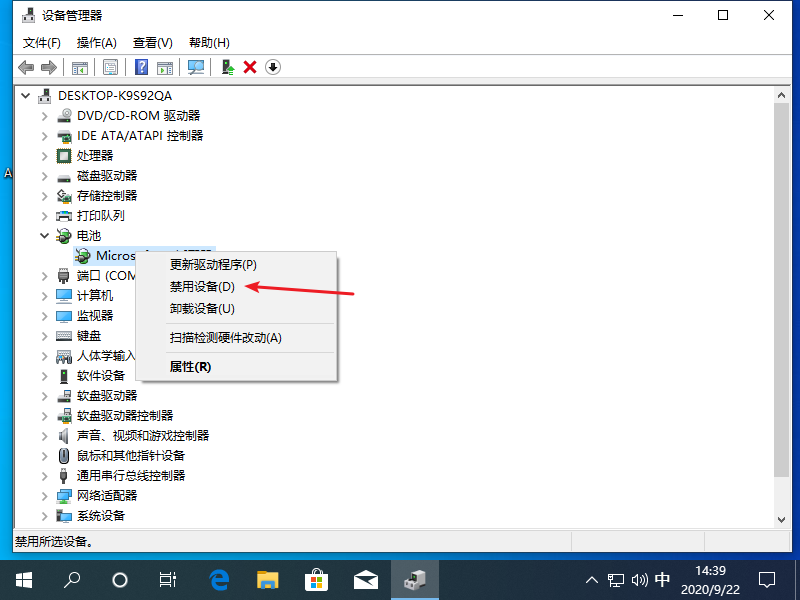This screenshot has height=600, width=800.
Task: Click the properties icon in the toolbar
Action: (110, 67)
